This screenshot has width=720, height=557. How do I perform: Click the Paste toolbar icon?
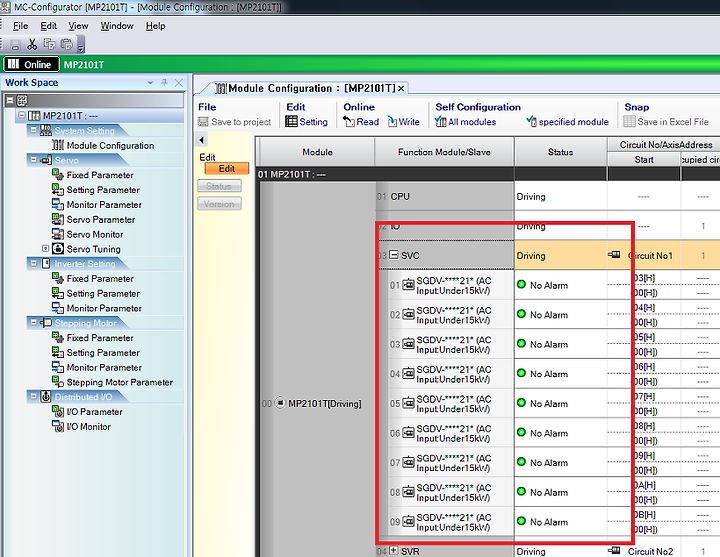tap(67, 44)
